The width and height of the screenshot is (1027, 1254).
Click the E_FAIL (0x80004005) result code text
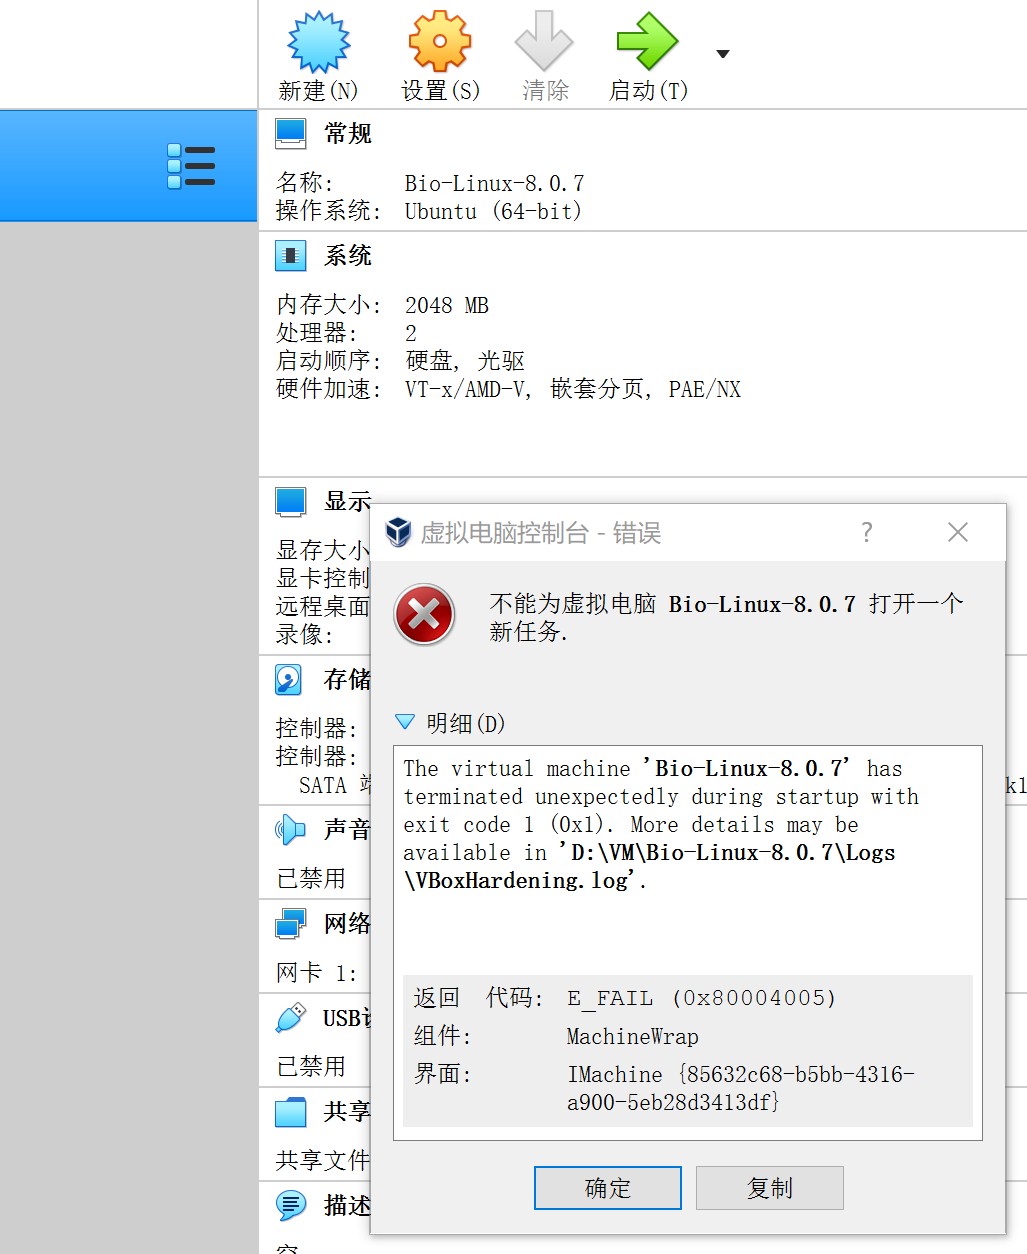click(x=701, y=998)
